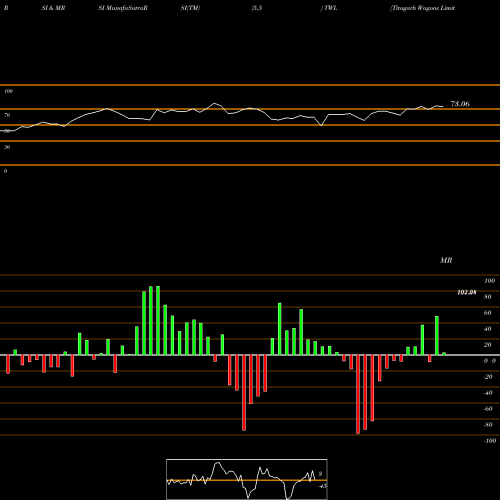500x500 pixels.
Task: Click the 30 label on RSI axis
Action: coord(7,147)
